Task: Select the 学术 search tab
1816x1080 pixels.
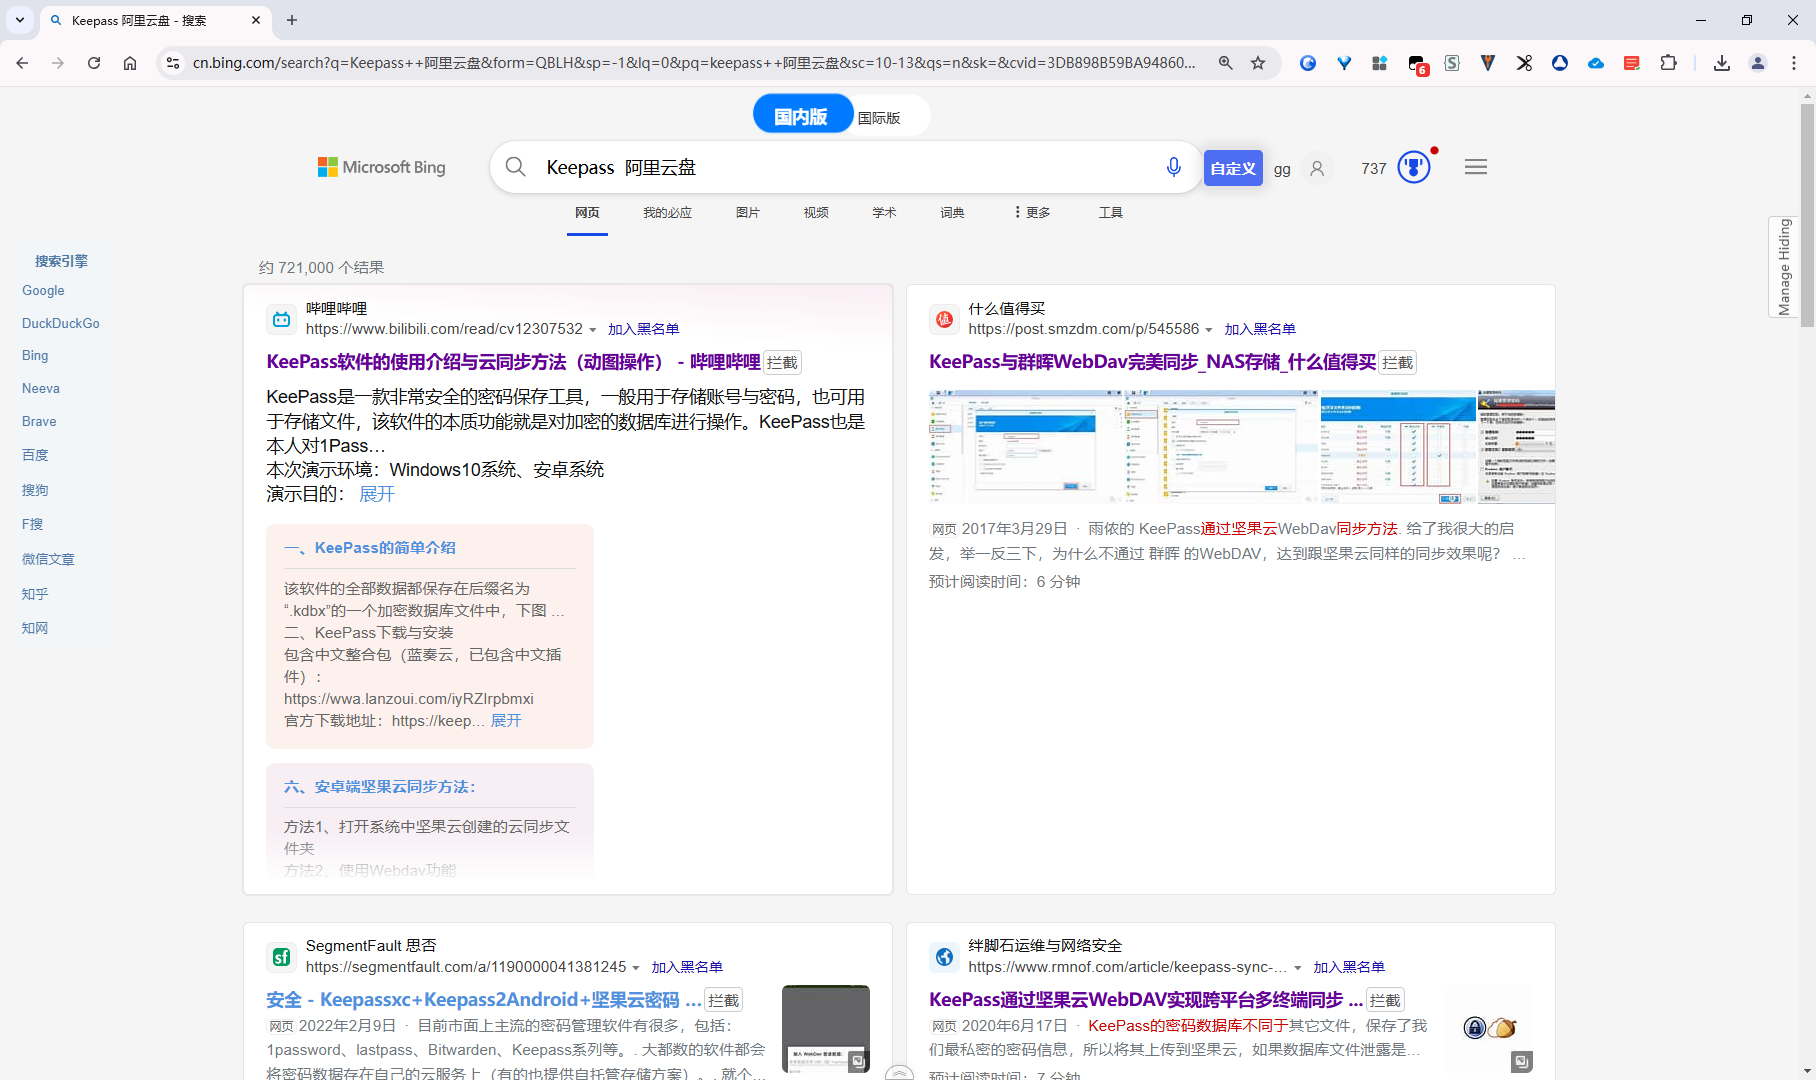Action: click(884, 212)
